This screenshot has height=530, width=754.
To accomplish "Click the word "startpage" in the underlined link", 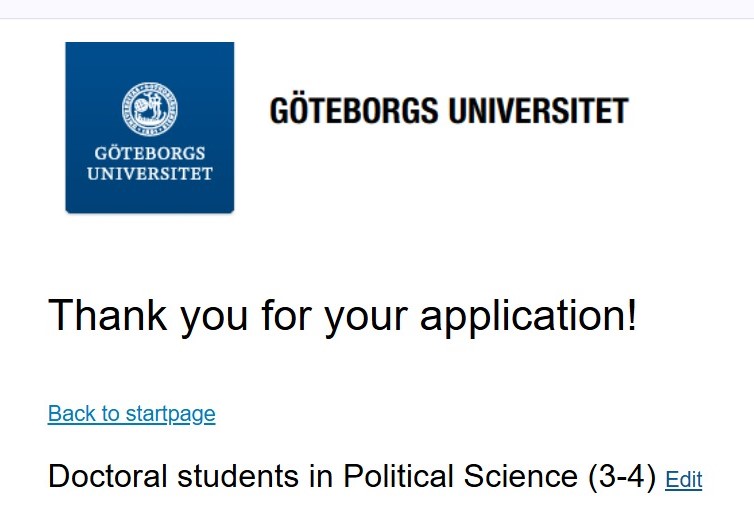I will (x=170, y=414).
